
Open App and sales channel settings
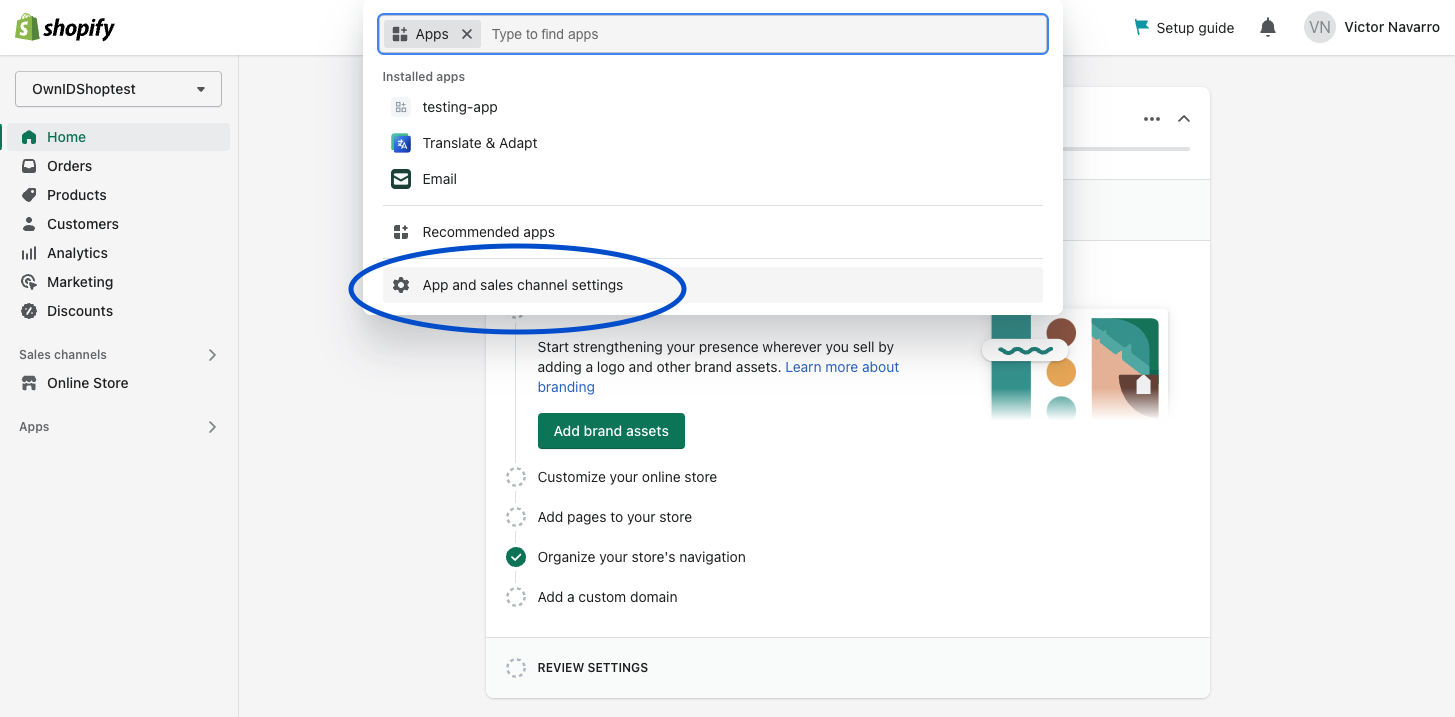(x=522, y=284)
